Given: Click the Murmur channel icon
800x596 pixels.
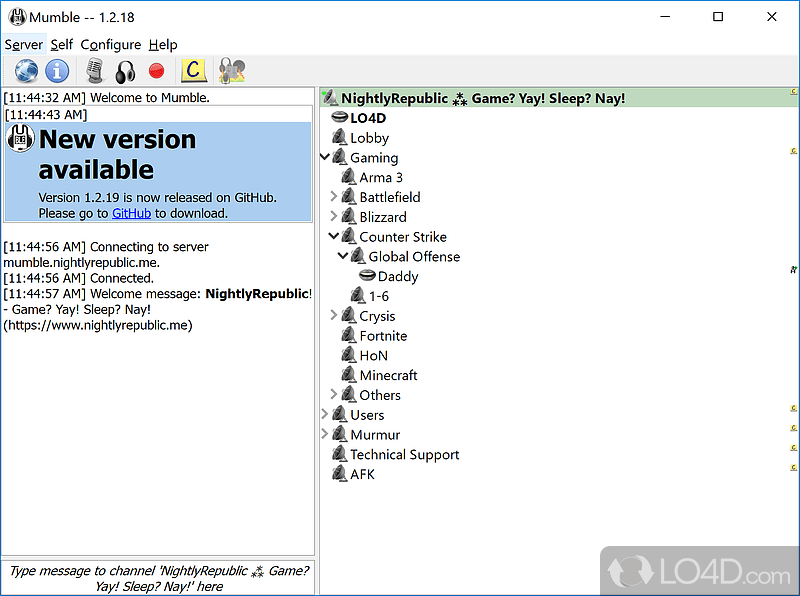Looking at the screenshot, I should click(x=340, y=434).
